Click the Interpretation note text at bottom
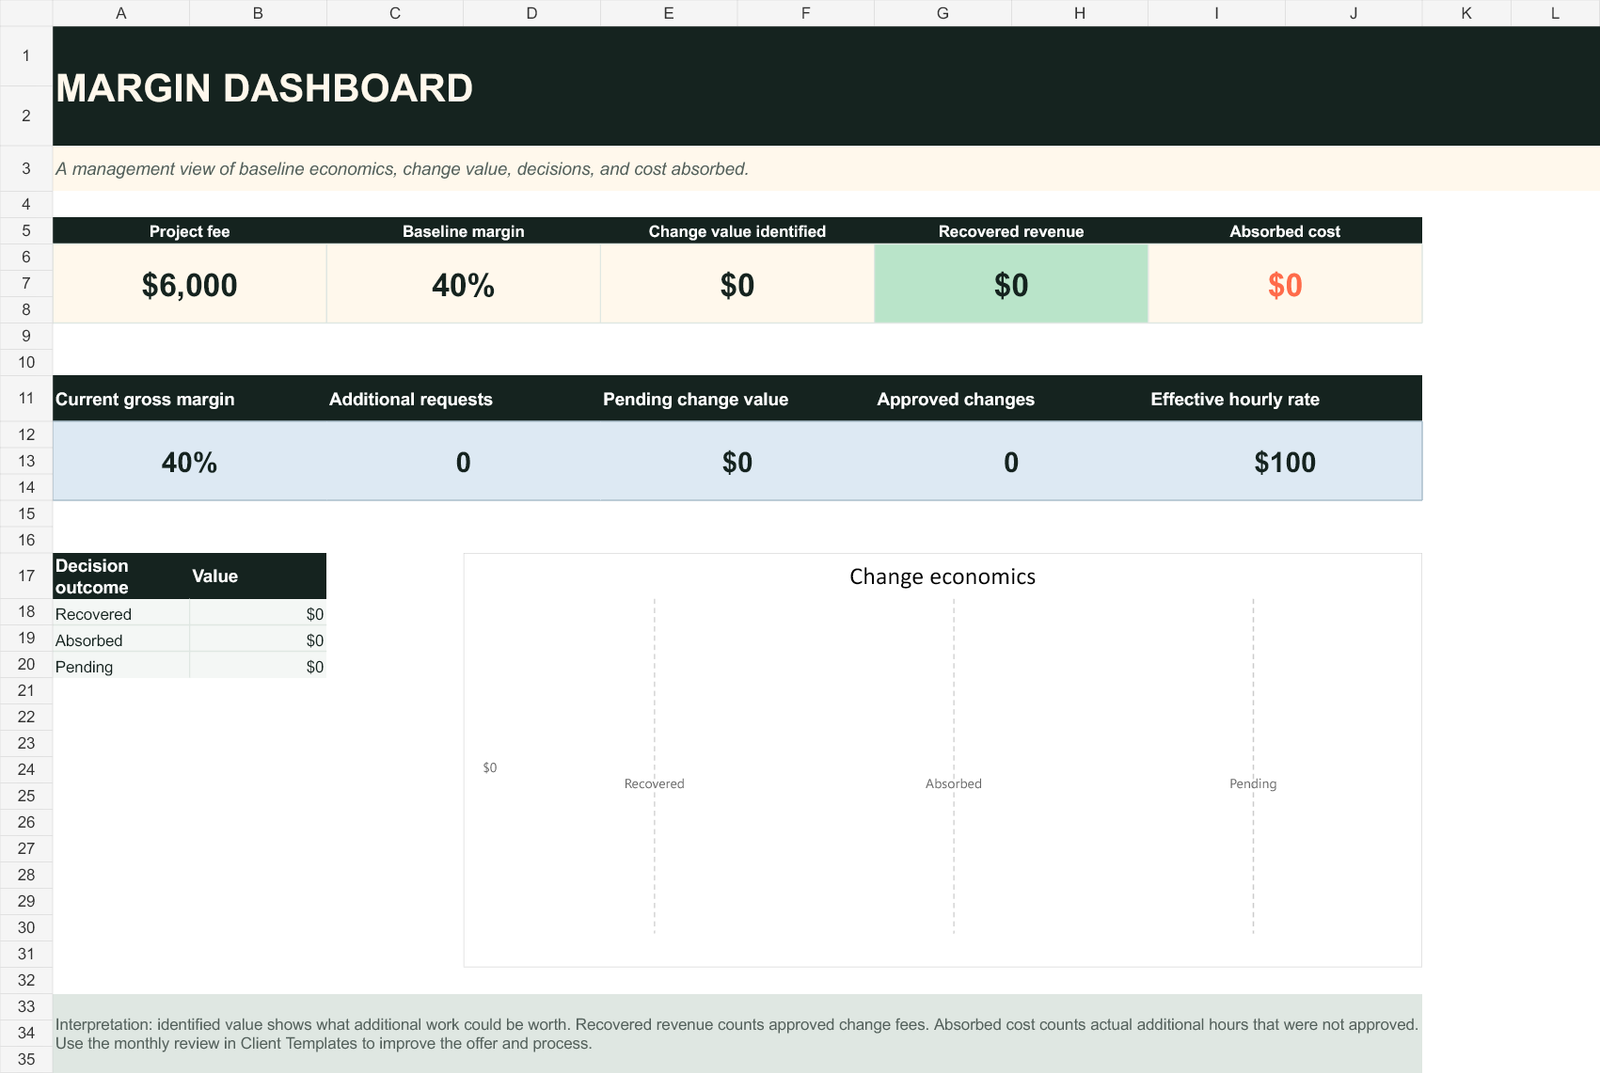 [737, 1034]
